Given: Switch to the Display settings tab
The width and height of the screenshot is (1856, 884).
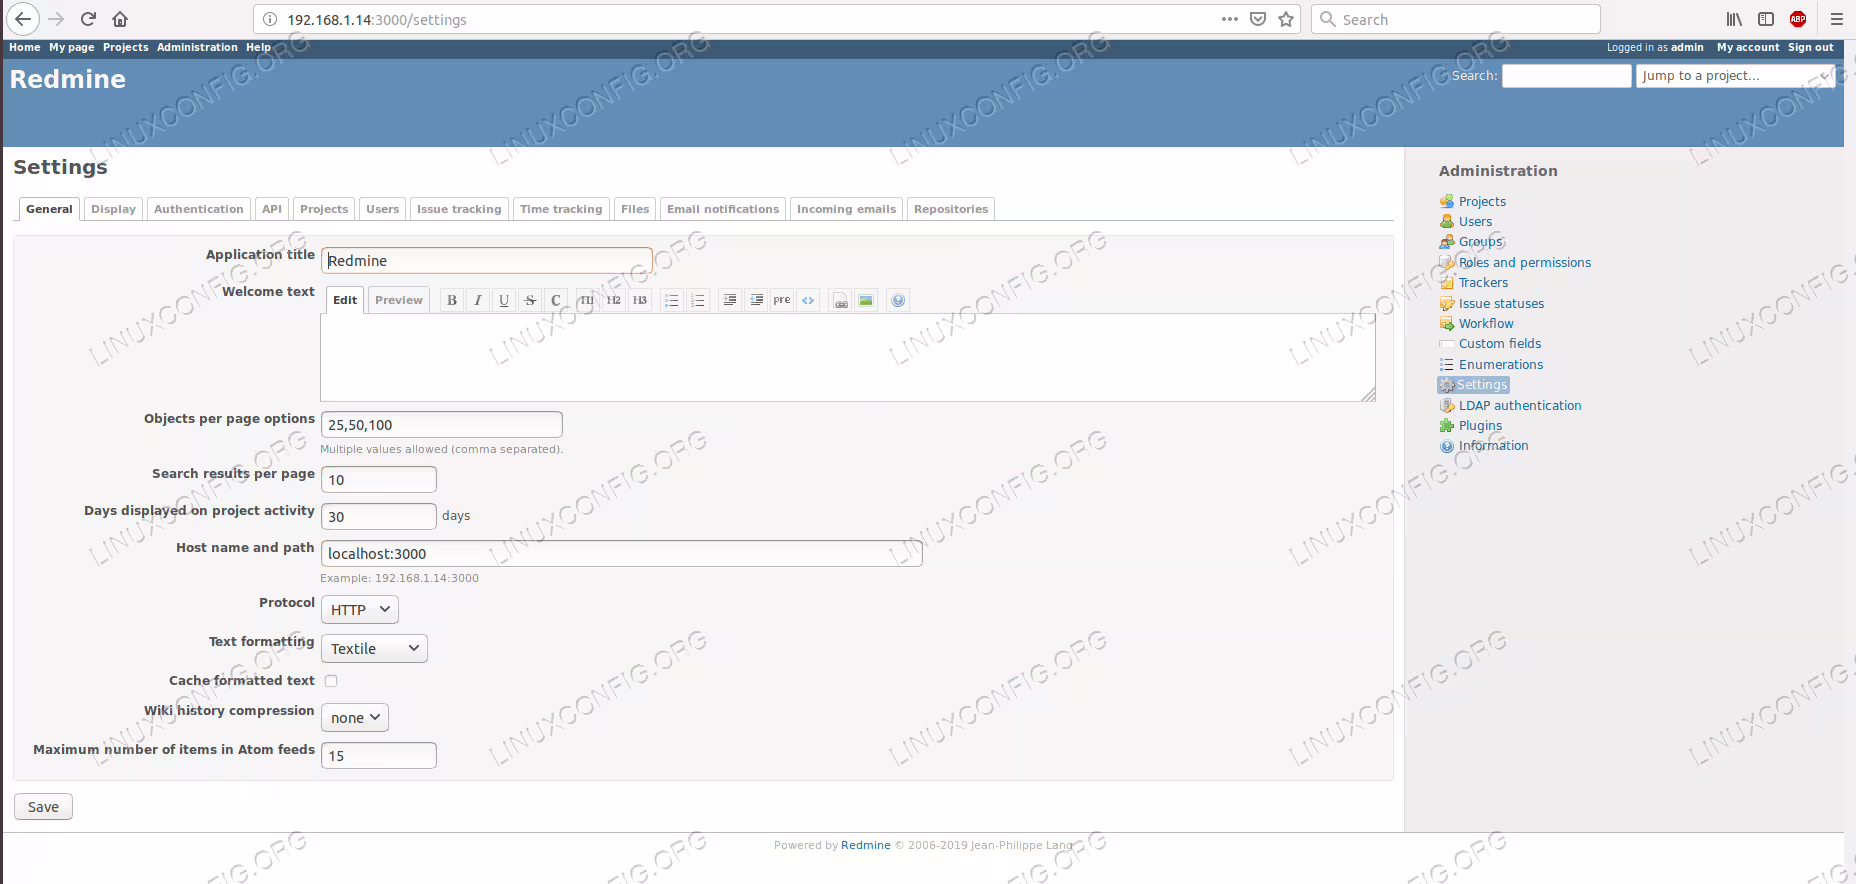Looking at the screenshot, I should (x=113, y=209).
